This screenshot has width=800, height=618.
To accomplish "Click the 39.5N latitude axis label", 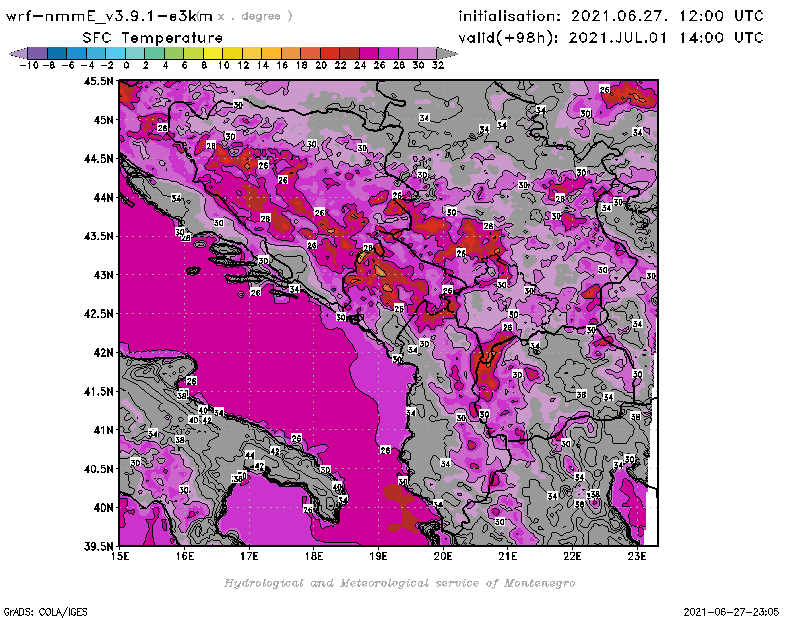I will [98, 546].
